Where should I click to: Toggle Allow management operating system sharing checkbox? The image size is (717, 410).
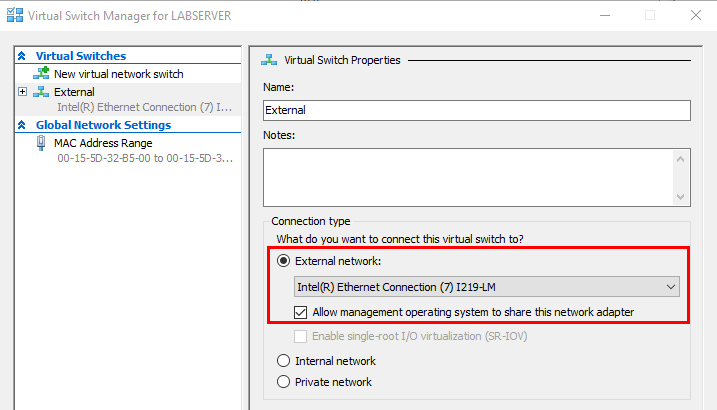301,312
